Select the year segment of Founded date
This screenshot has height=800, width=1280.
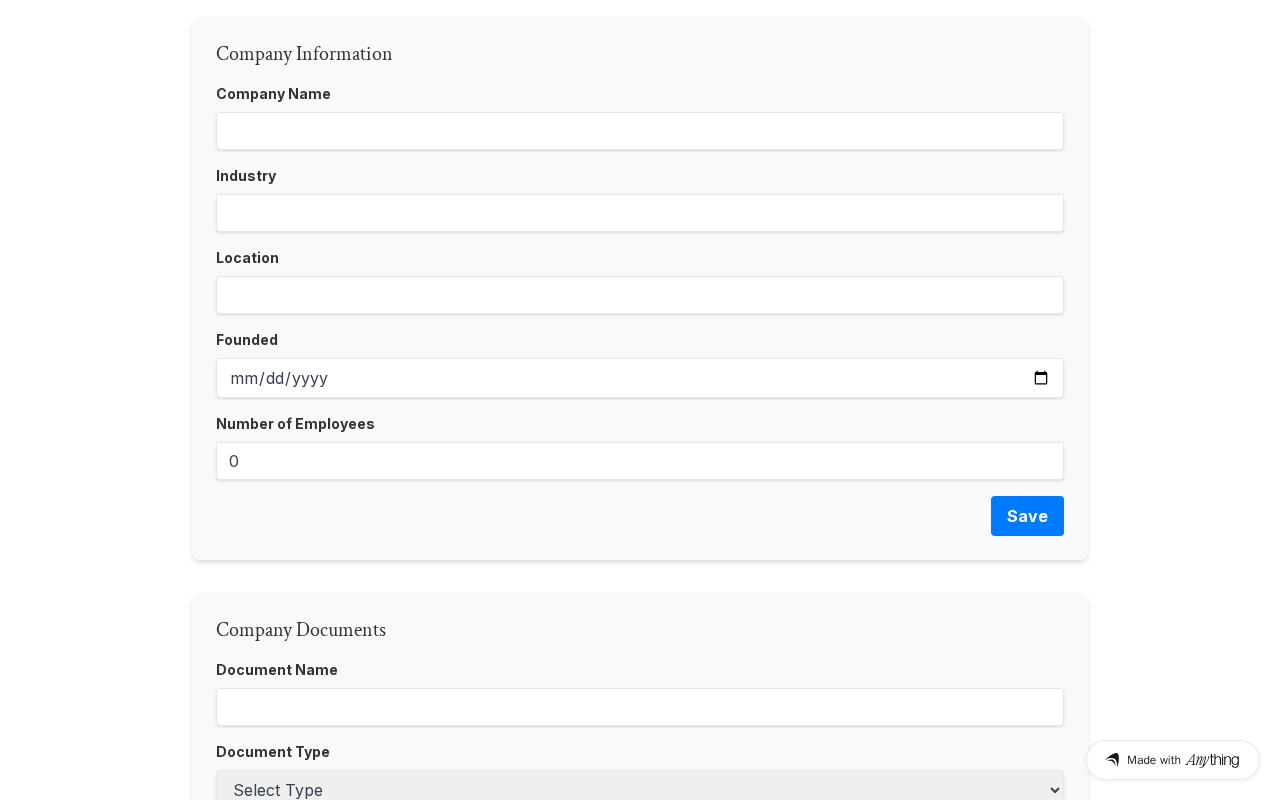pyautogui.click(x=310, y=378)
